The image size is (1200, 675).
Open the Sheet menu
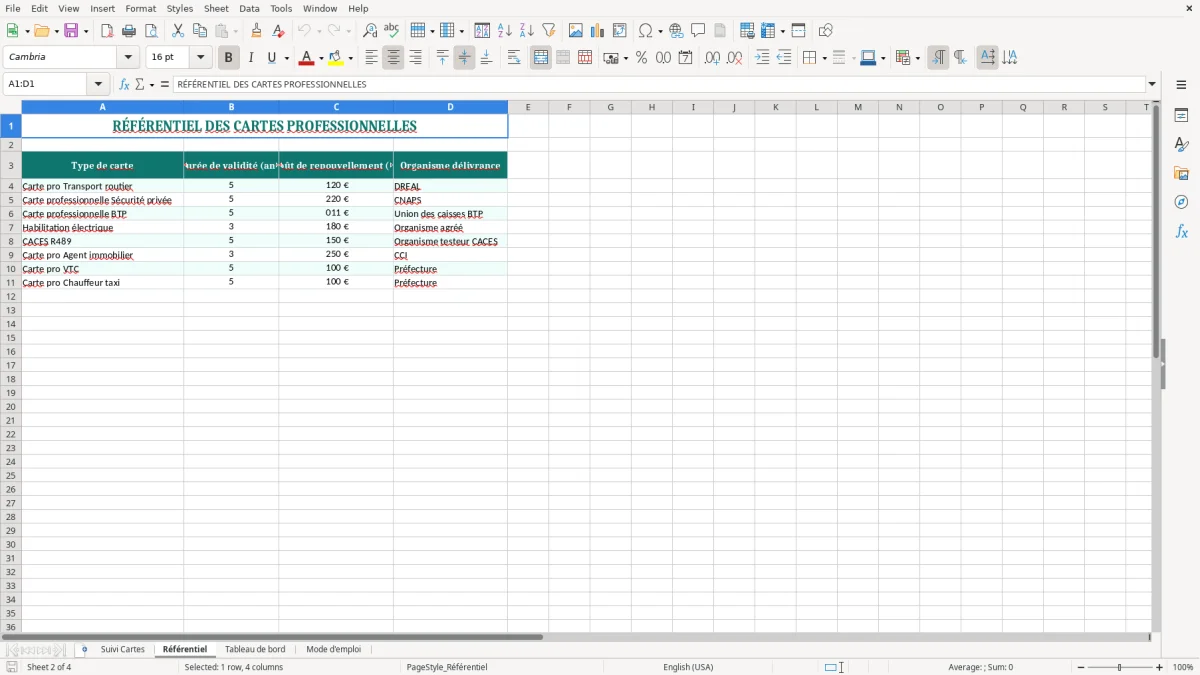[x=216, y=8]
